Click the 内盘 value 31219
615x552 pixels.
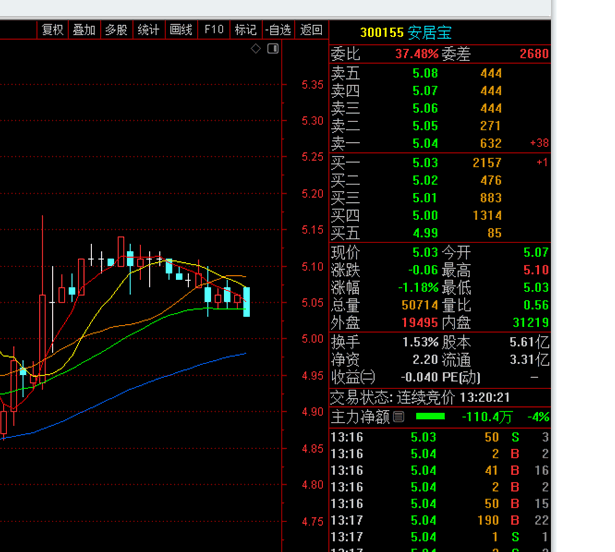(x=531, y=323)
